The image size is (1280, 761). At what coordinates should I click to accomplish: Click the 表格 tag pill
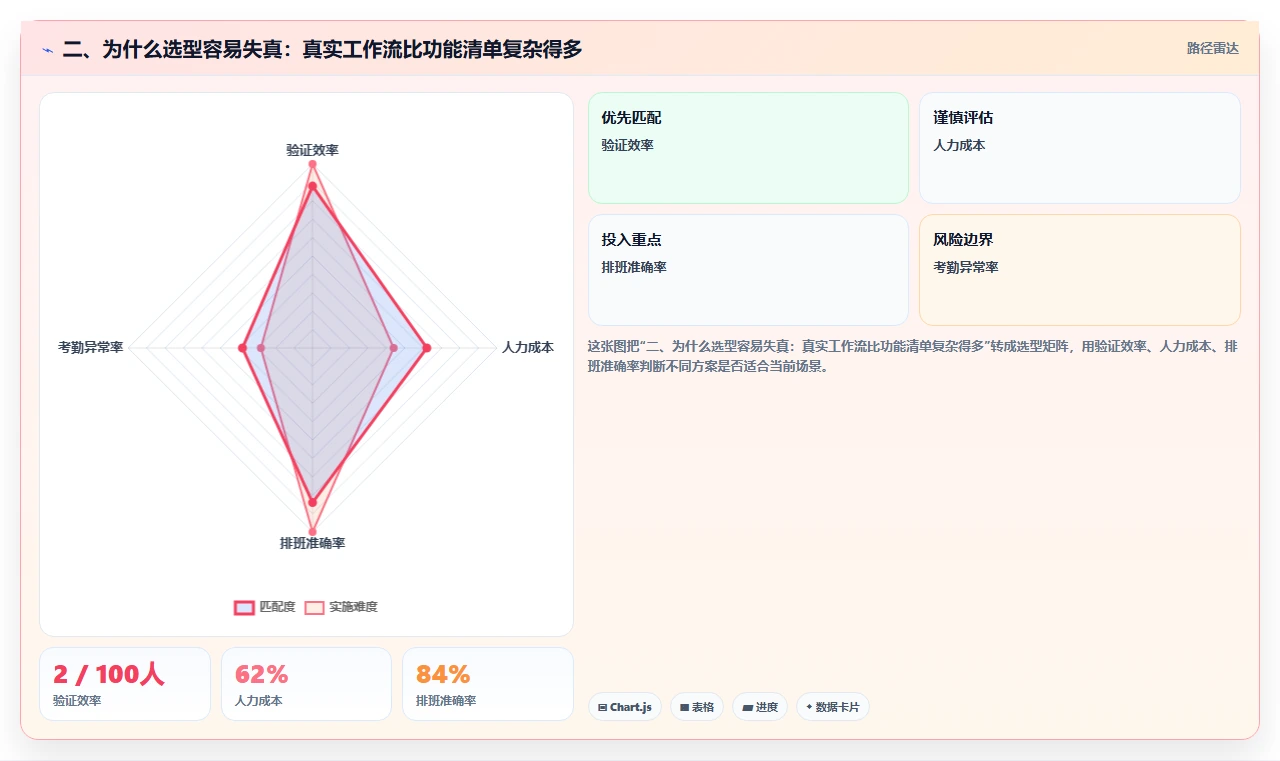[697, 707]
